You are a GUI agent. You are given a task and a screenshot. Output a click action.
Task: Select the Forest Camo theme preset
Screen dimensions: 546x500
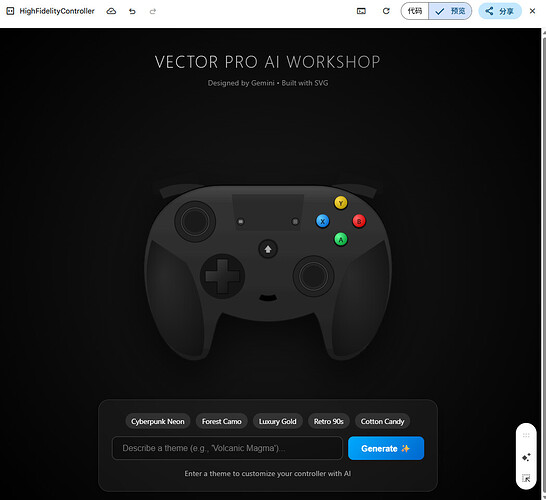click(221, 421)
